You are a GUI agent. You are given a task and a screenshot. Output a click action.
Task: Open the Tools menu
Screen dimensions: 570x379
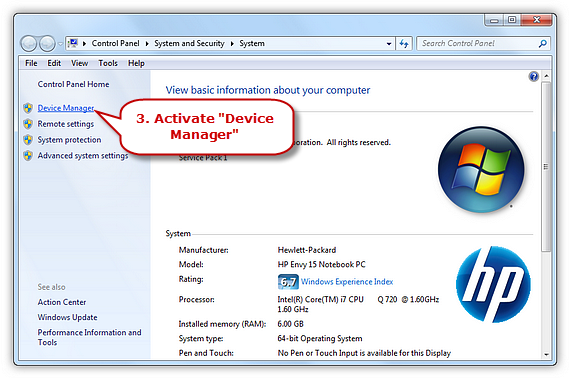click(108, 63)
